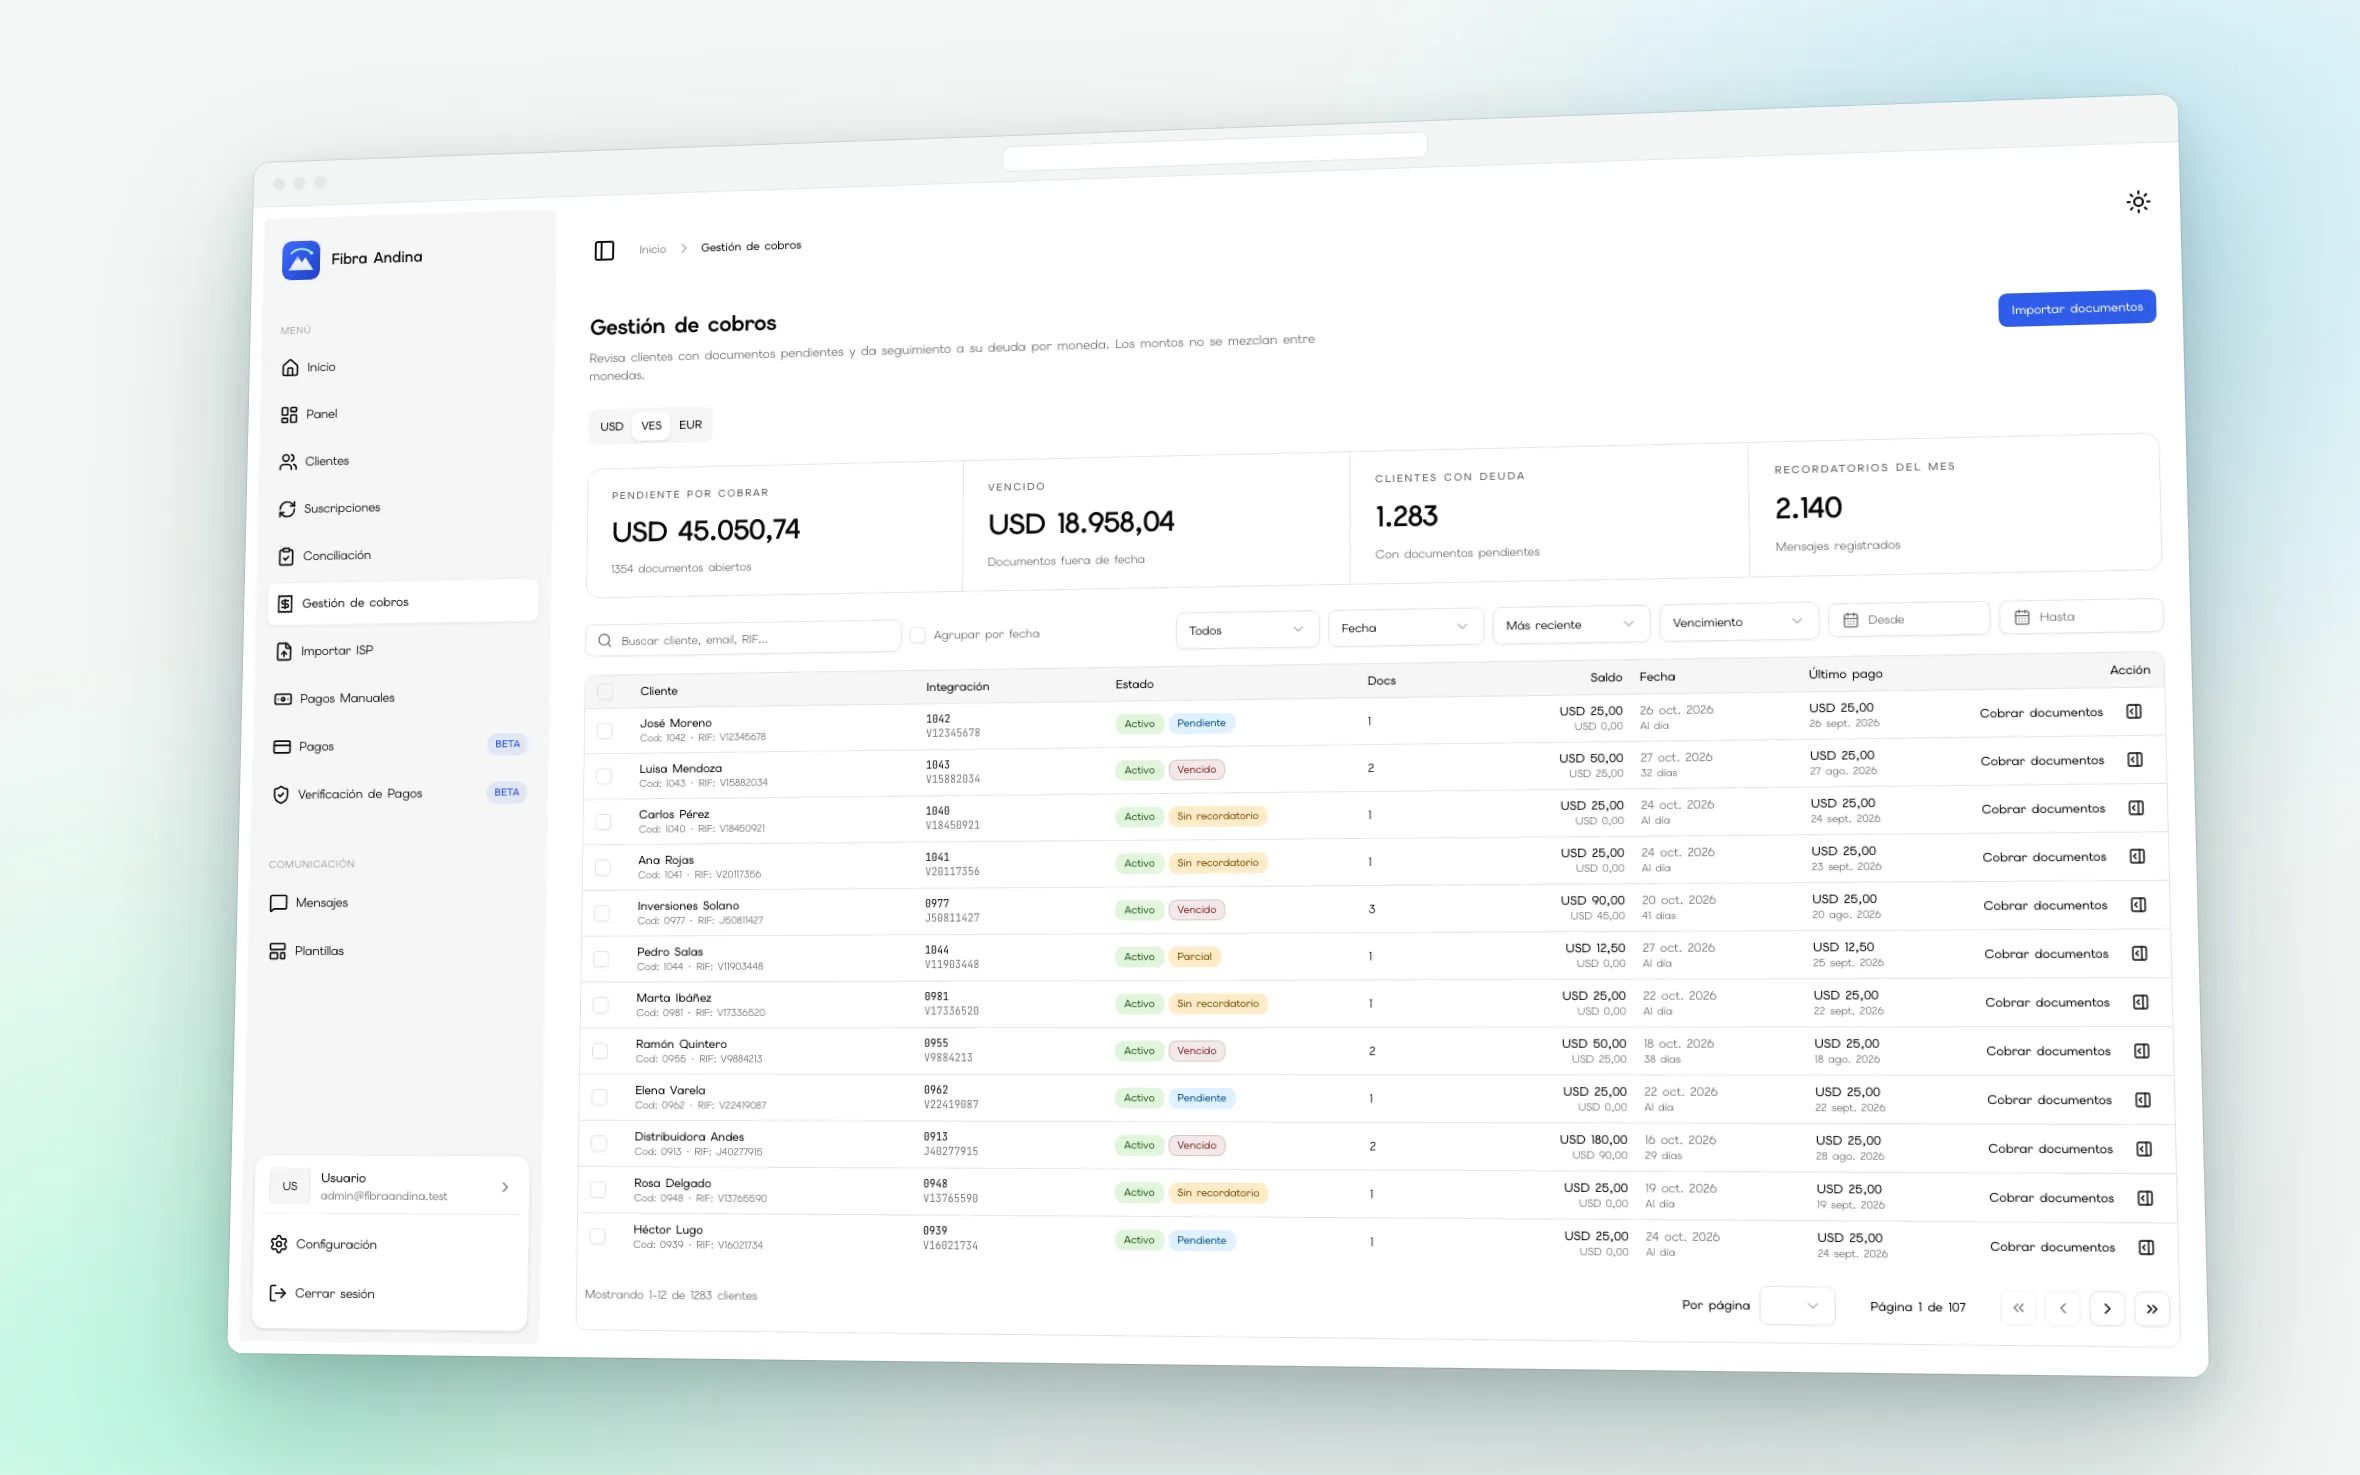Image resolution: width=2360 pixels, height=1475 pixels.
Task: Open the Desde date picker field
Action: tap(1908, 619)
